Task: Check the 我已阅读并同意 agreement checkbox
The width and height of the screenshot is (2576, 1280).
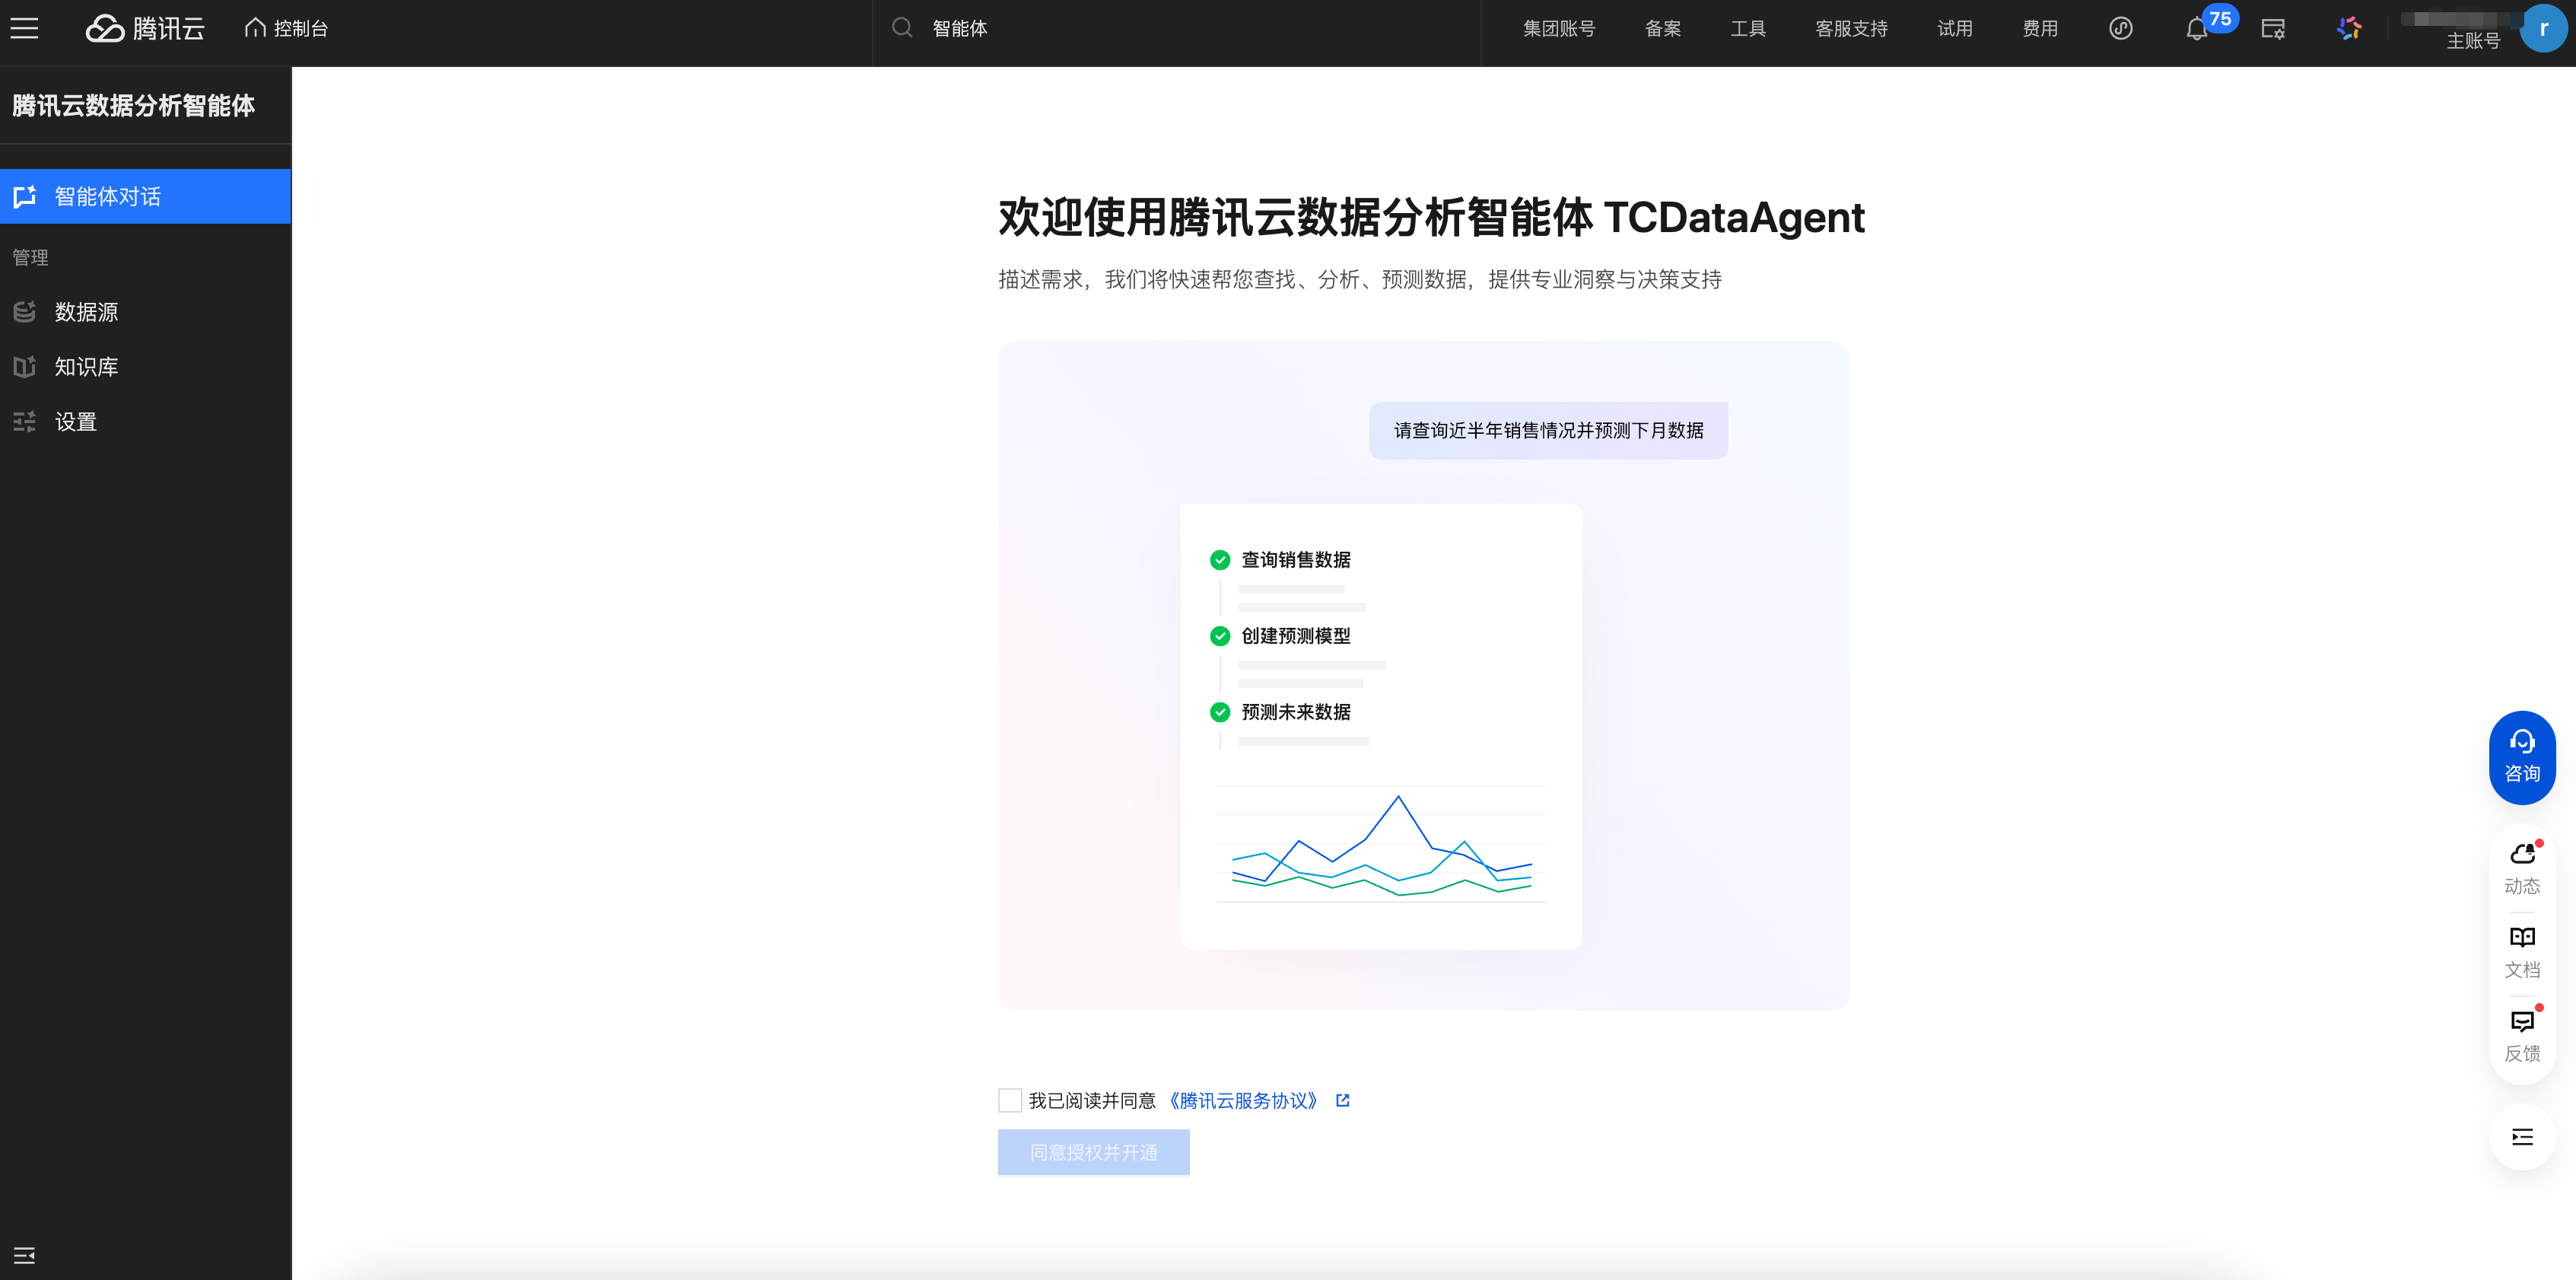Action: pos(1010,1100)
